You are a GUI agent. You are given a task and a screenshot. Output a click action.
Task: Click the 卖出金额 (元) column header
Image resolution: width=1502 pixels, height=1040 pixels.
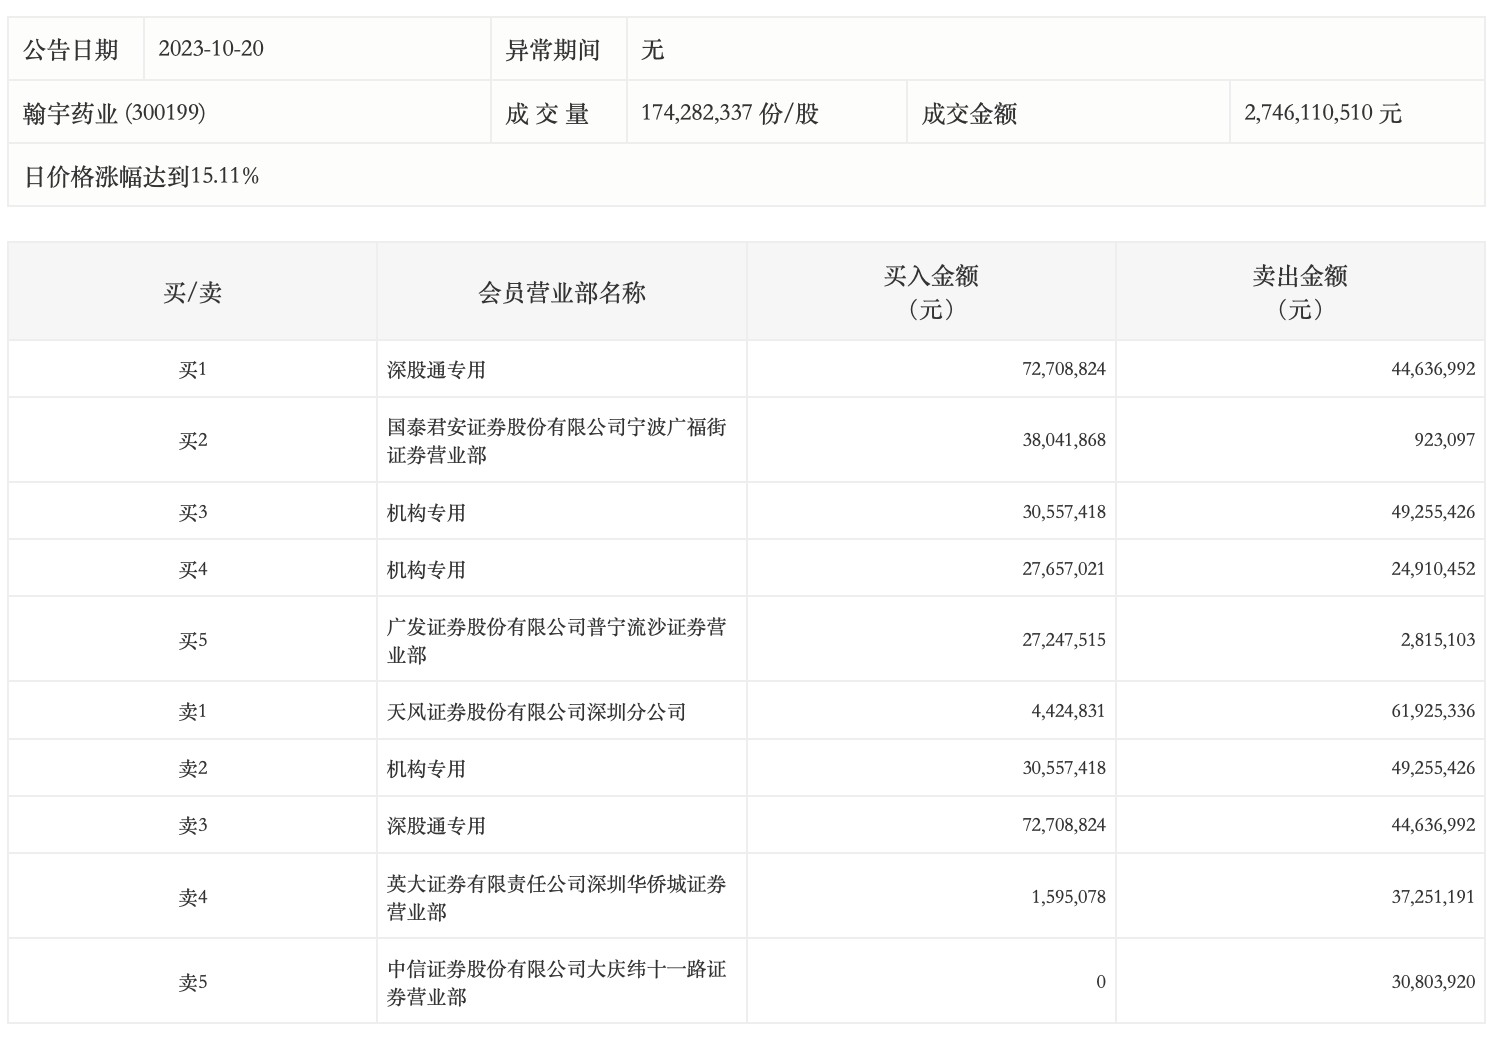point(1299,292)
